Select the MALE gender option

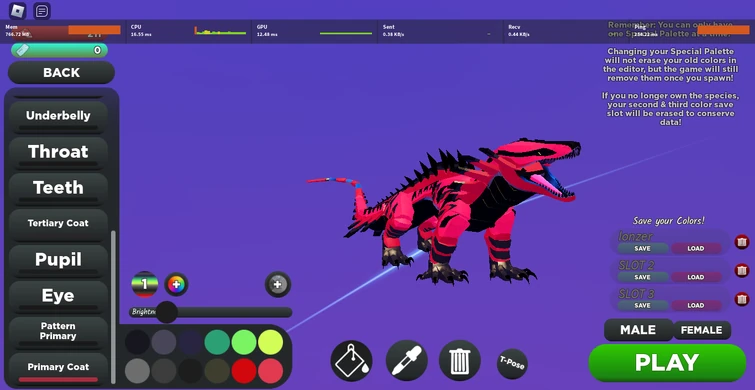point(638,330)
